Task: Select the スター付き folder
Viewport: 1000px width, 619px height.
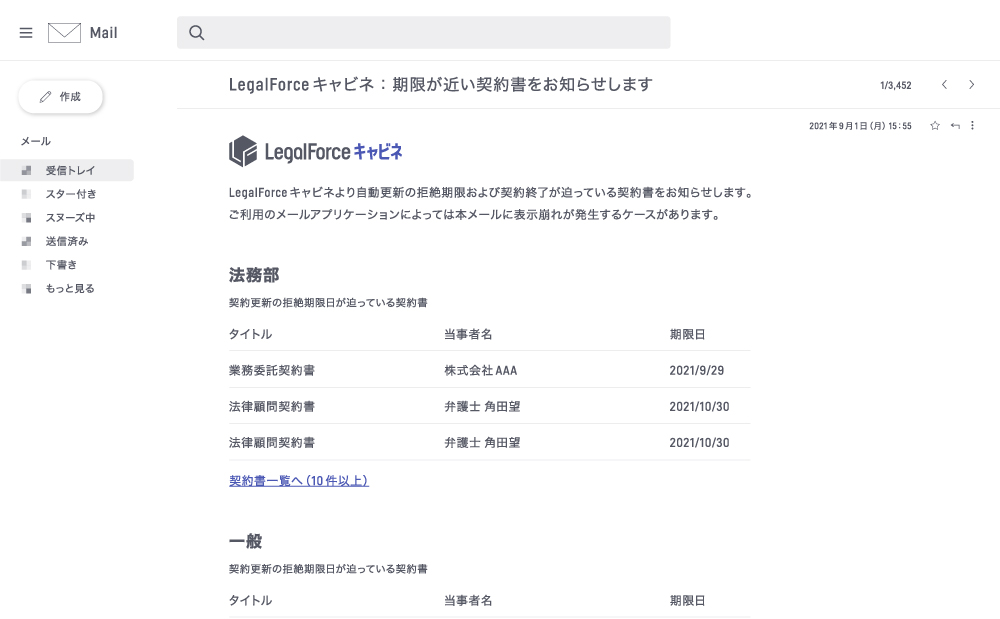Action: tap(70, 194)
